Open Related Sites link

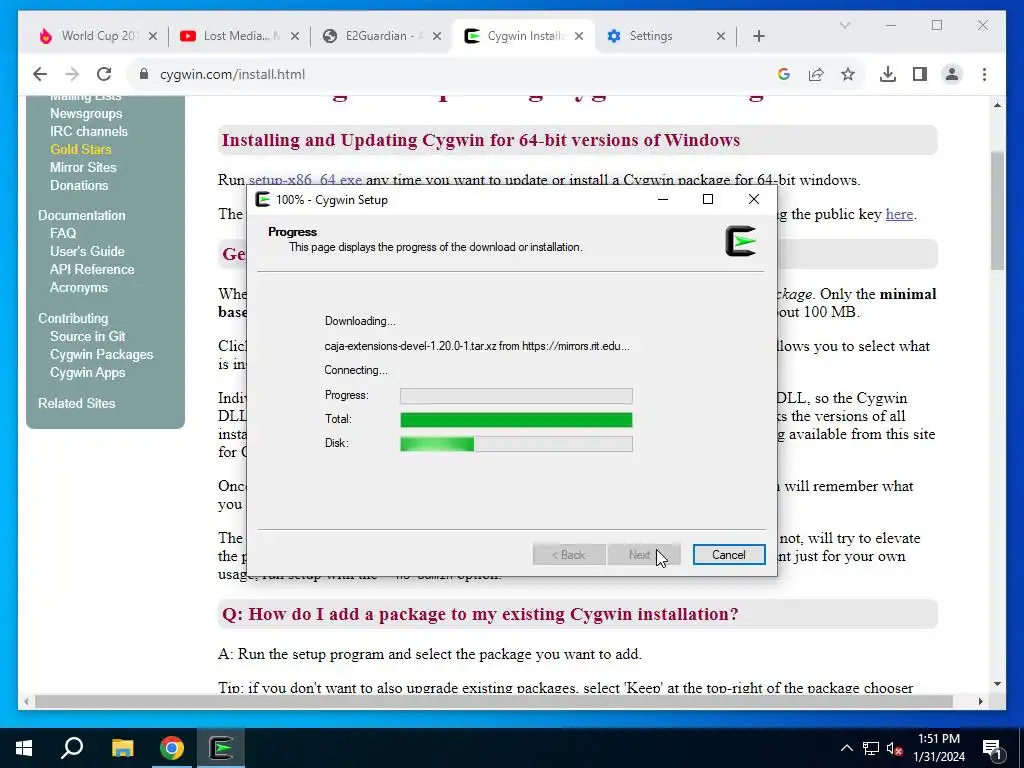(76, 404)
